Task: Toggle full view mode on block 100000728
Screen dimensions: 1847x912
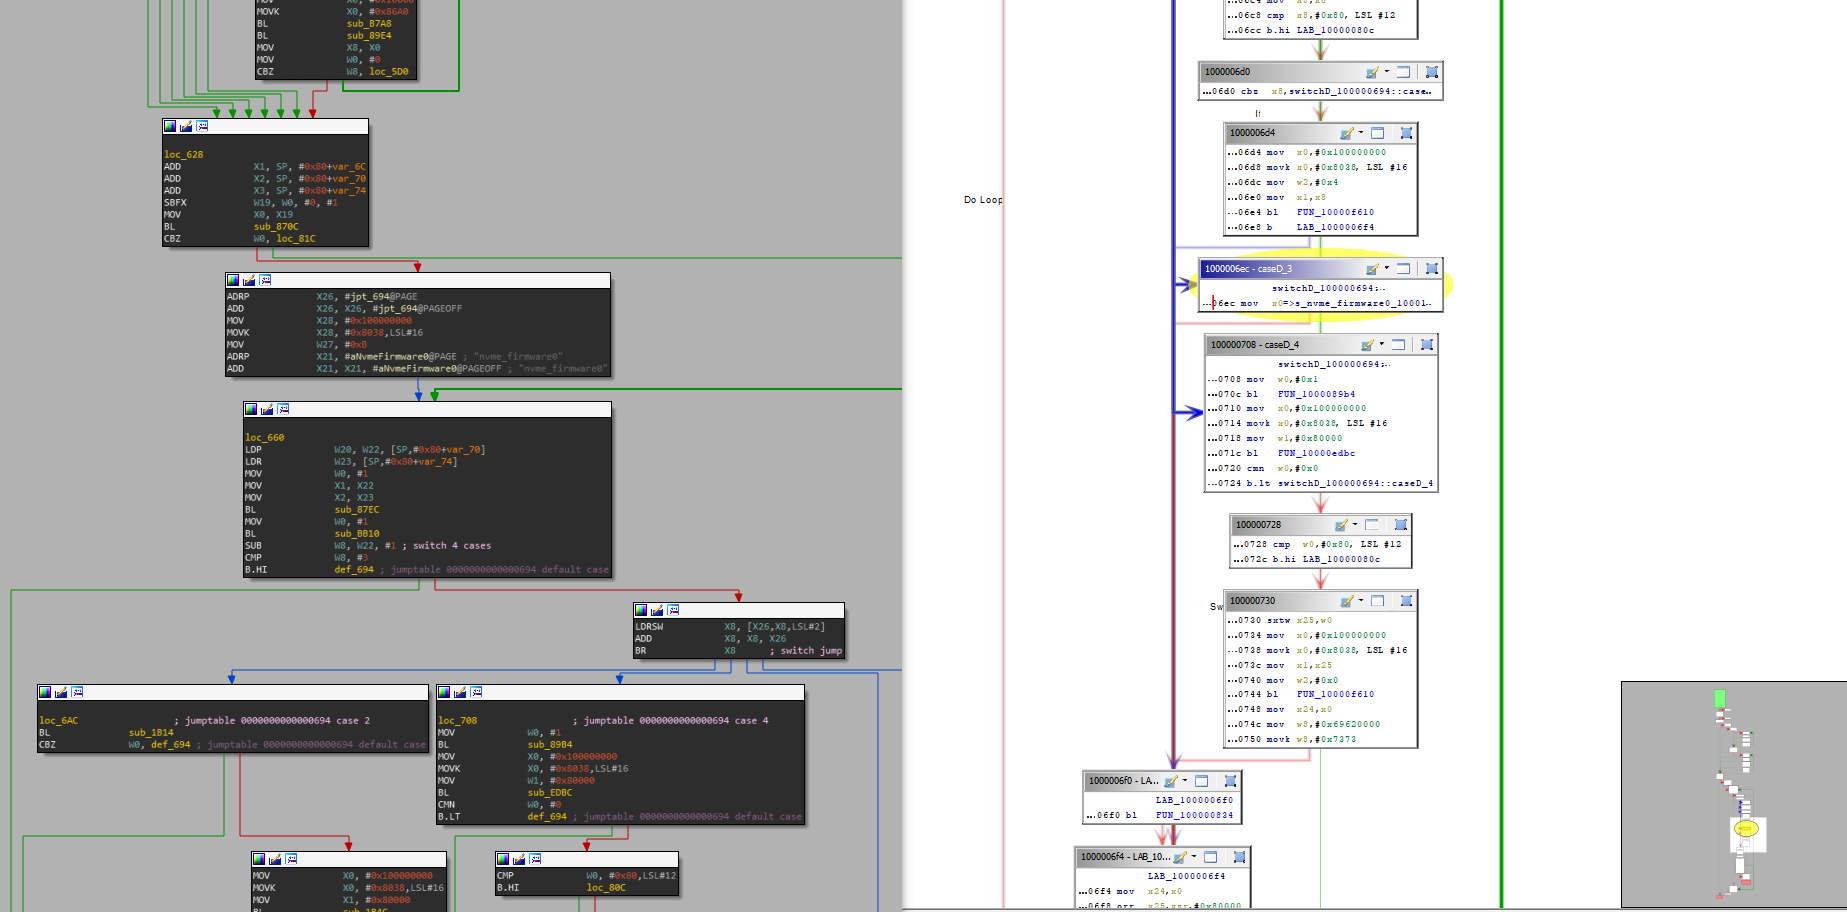Action: (1372, 525)
